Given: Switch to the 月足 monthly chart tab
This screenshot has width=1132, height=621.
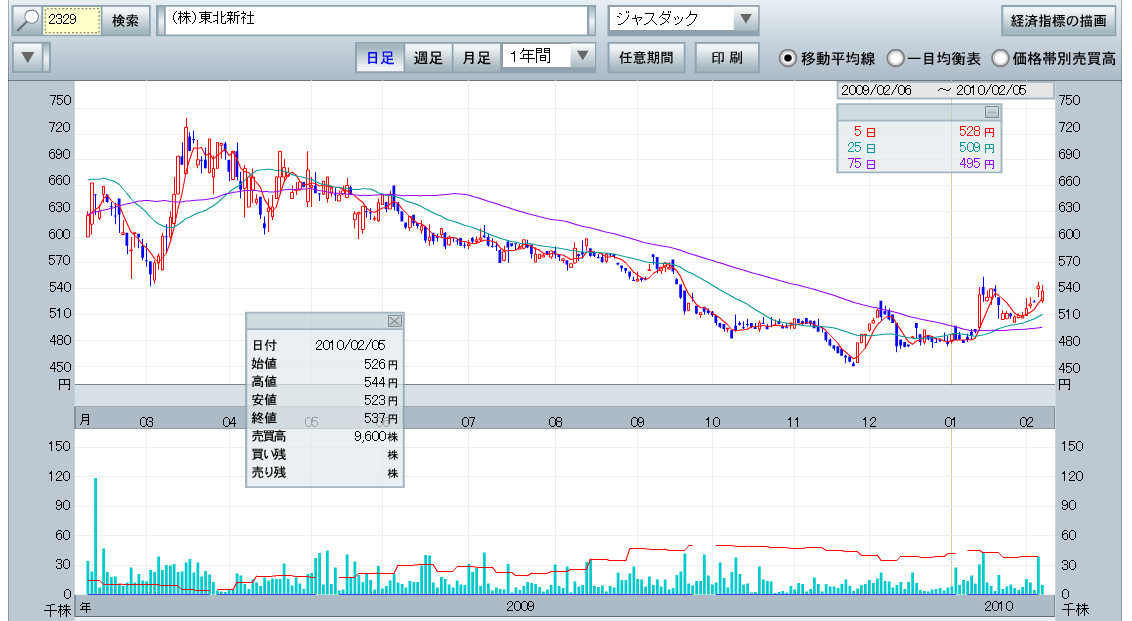Looking at the screenshot, I should point(476,58).
